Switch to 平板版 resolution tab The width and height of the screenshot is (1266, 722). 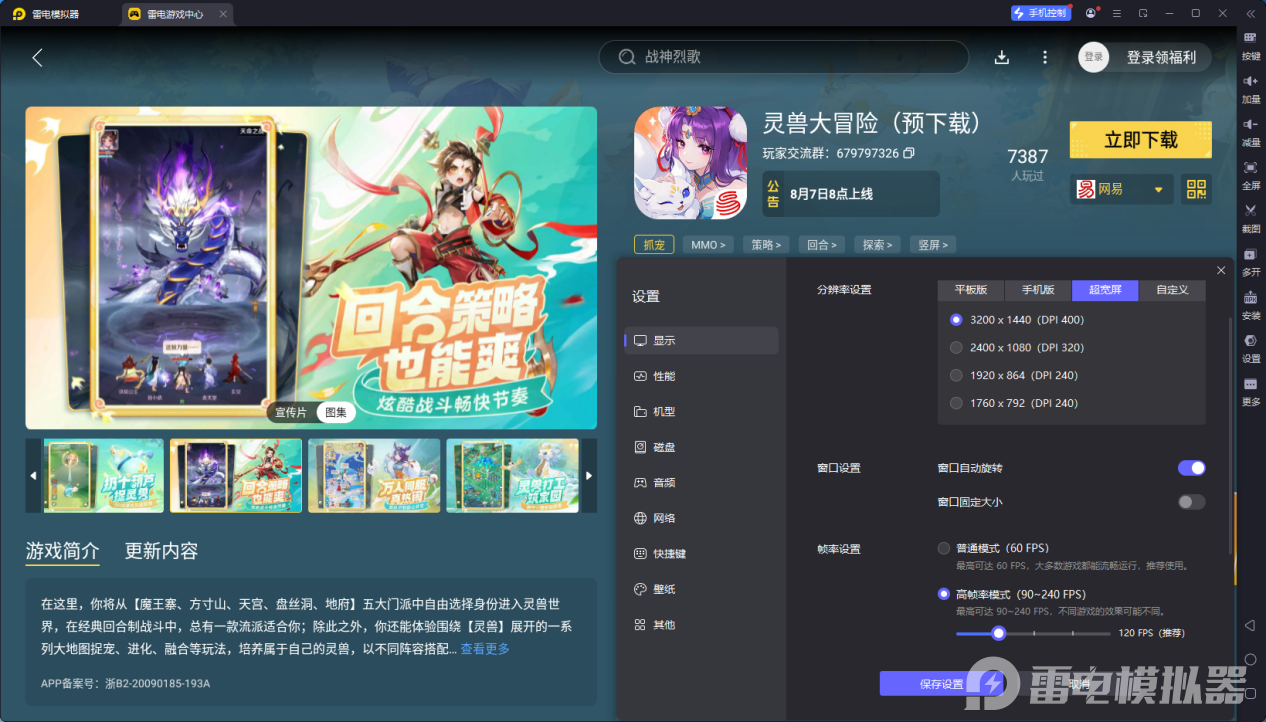coord(971,290)
